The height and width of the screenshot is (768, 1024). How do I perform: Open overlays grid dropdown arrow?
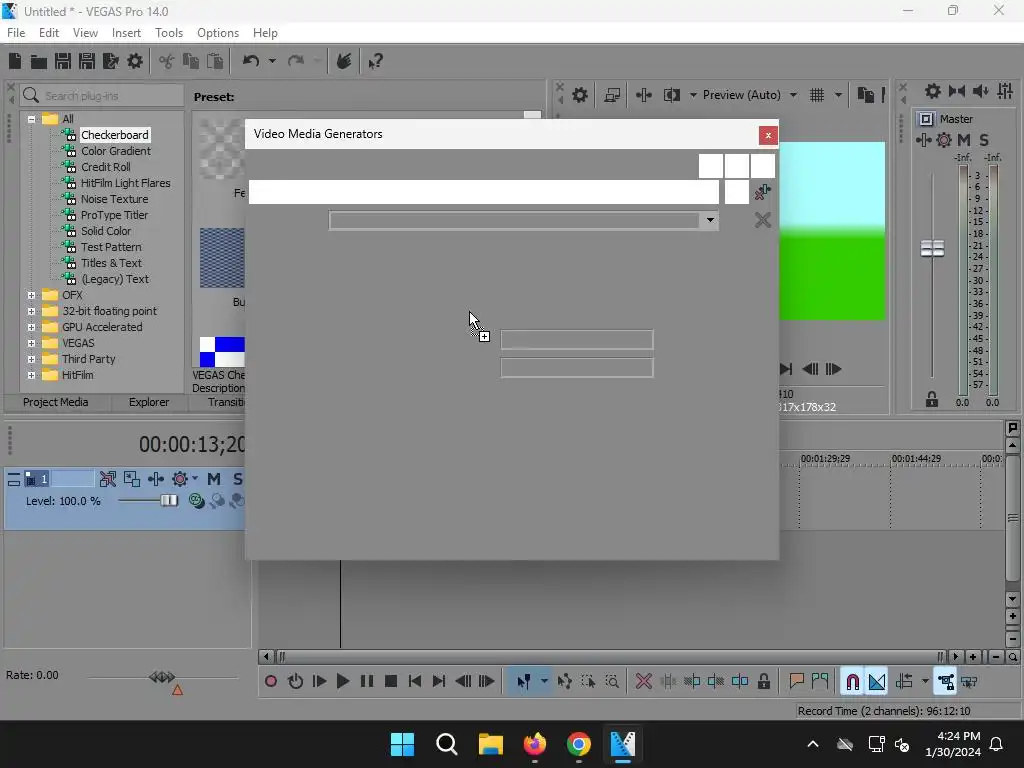coord(839,95)
